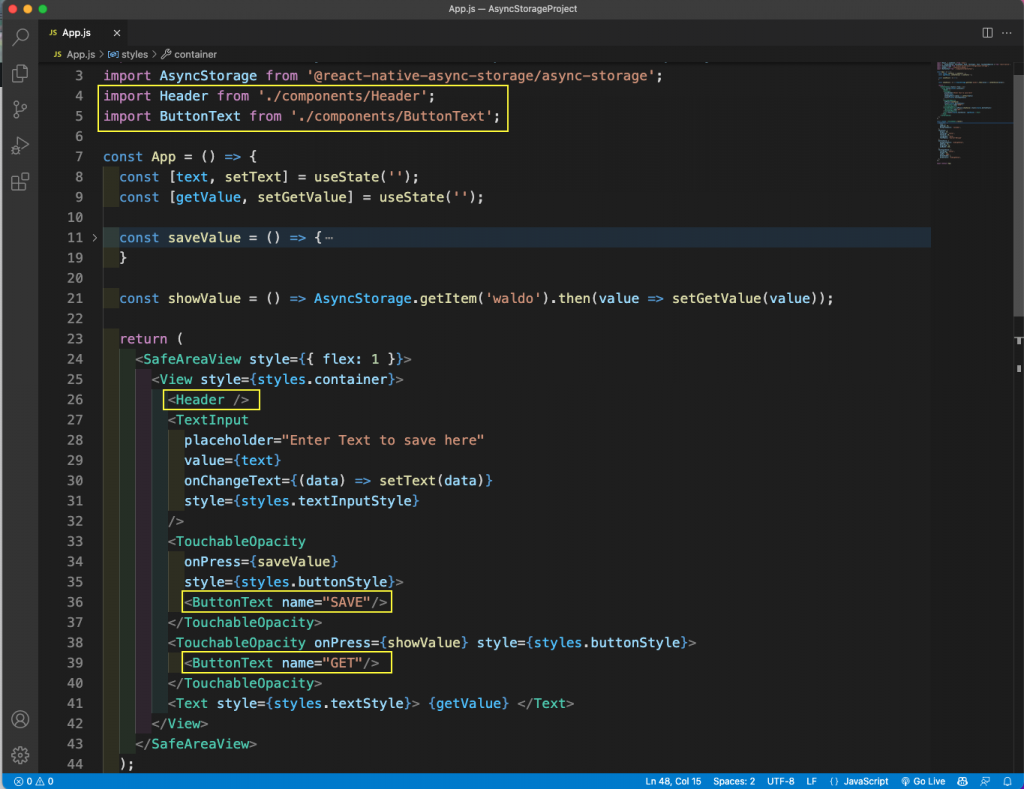Open the Search view in activity bar
Image resolution: width=1024 pixels, height=789 pixels.
pyautogui.click(x=20, y=37)
